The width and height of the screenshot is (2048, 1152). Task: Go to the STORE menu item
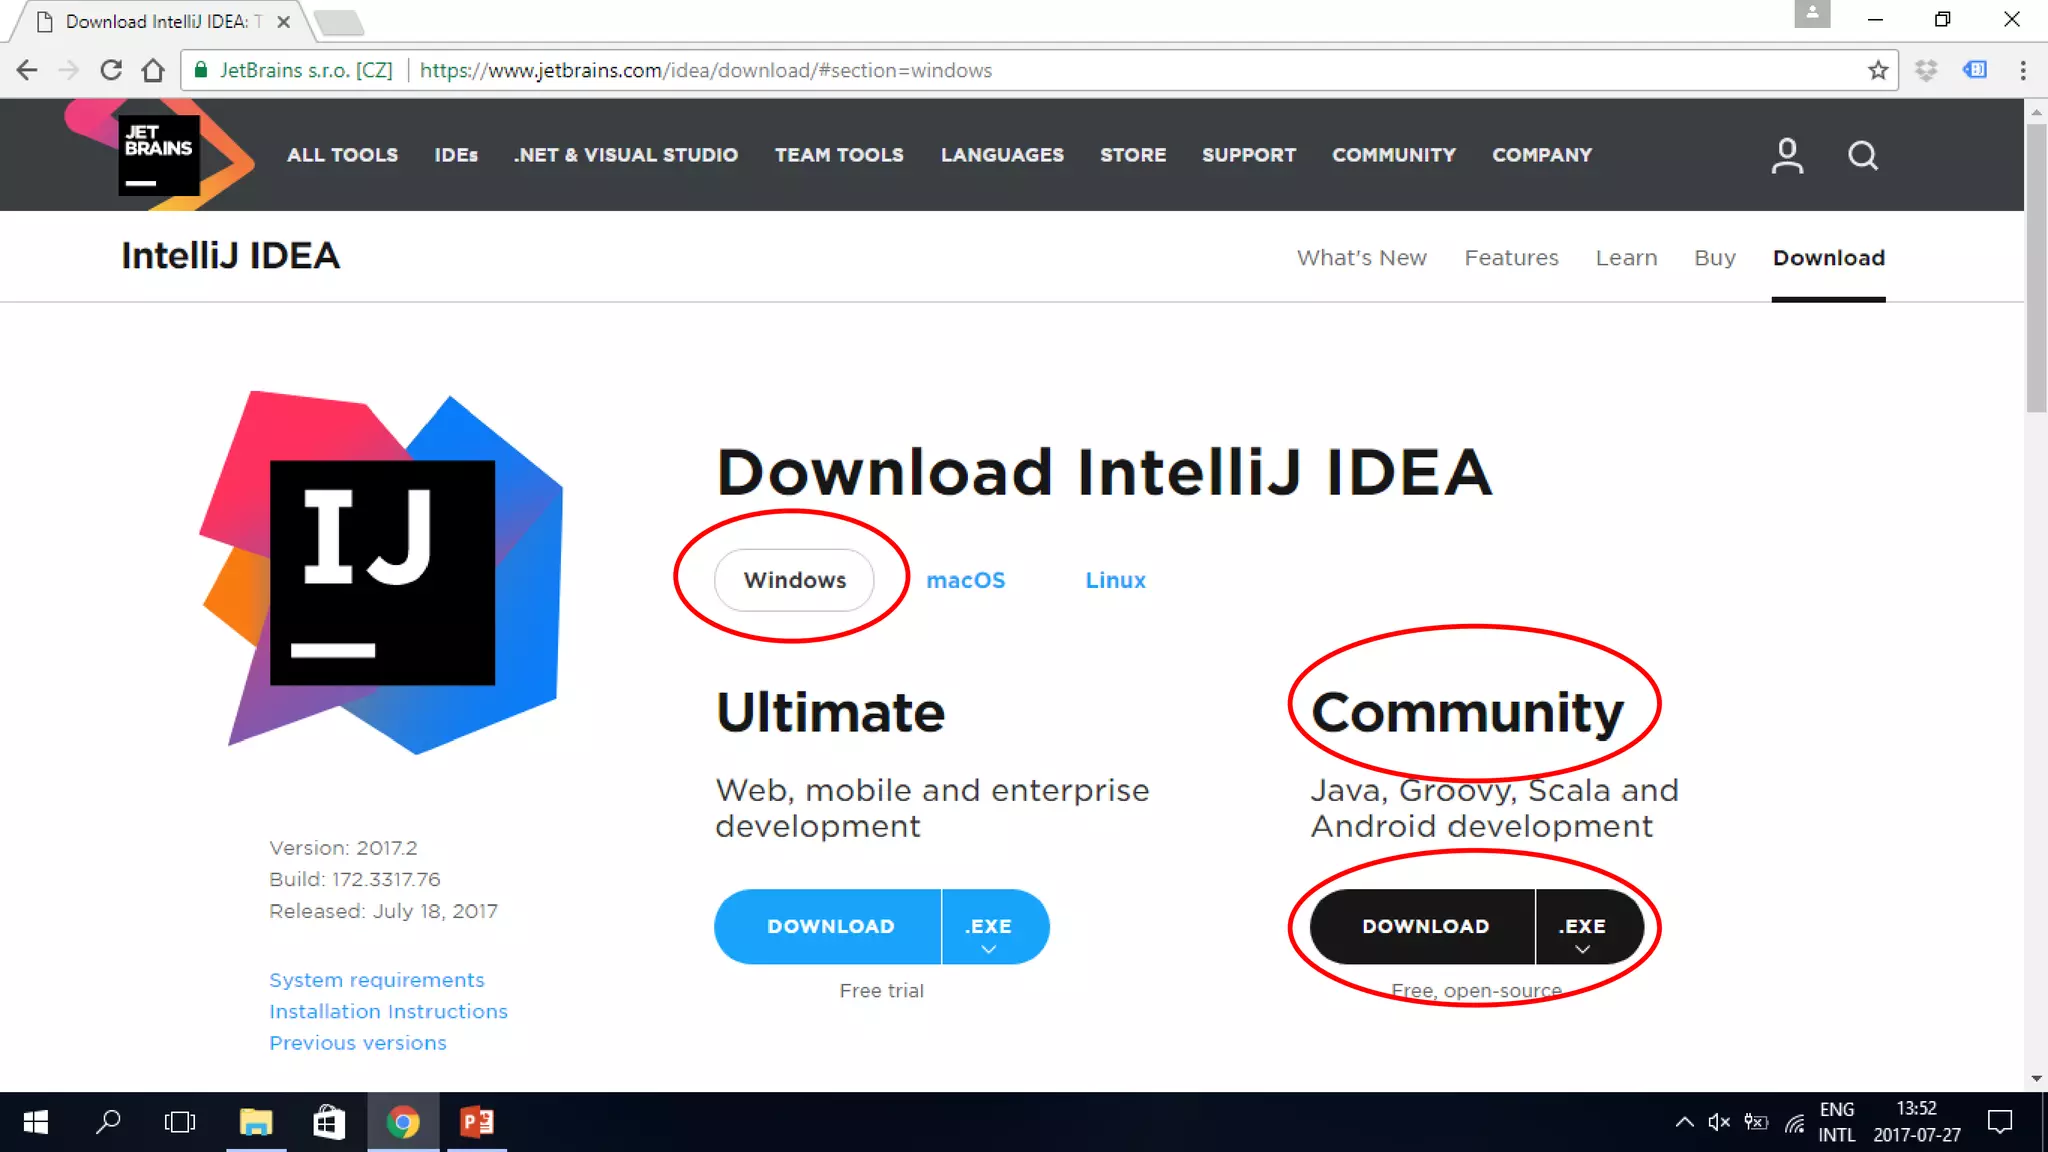point(1133,155)
